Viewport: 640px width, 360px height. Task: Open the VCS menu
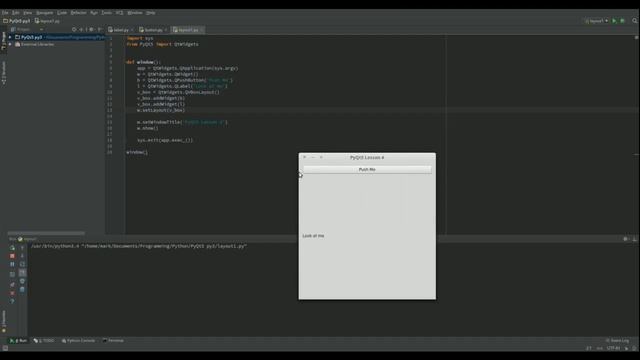click(120, 13)
